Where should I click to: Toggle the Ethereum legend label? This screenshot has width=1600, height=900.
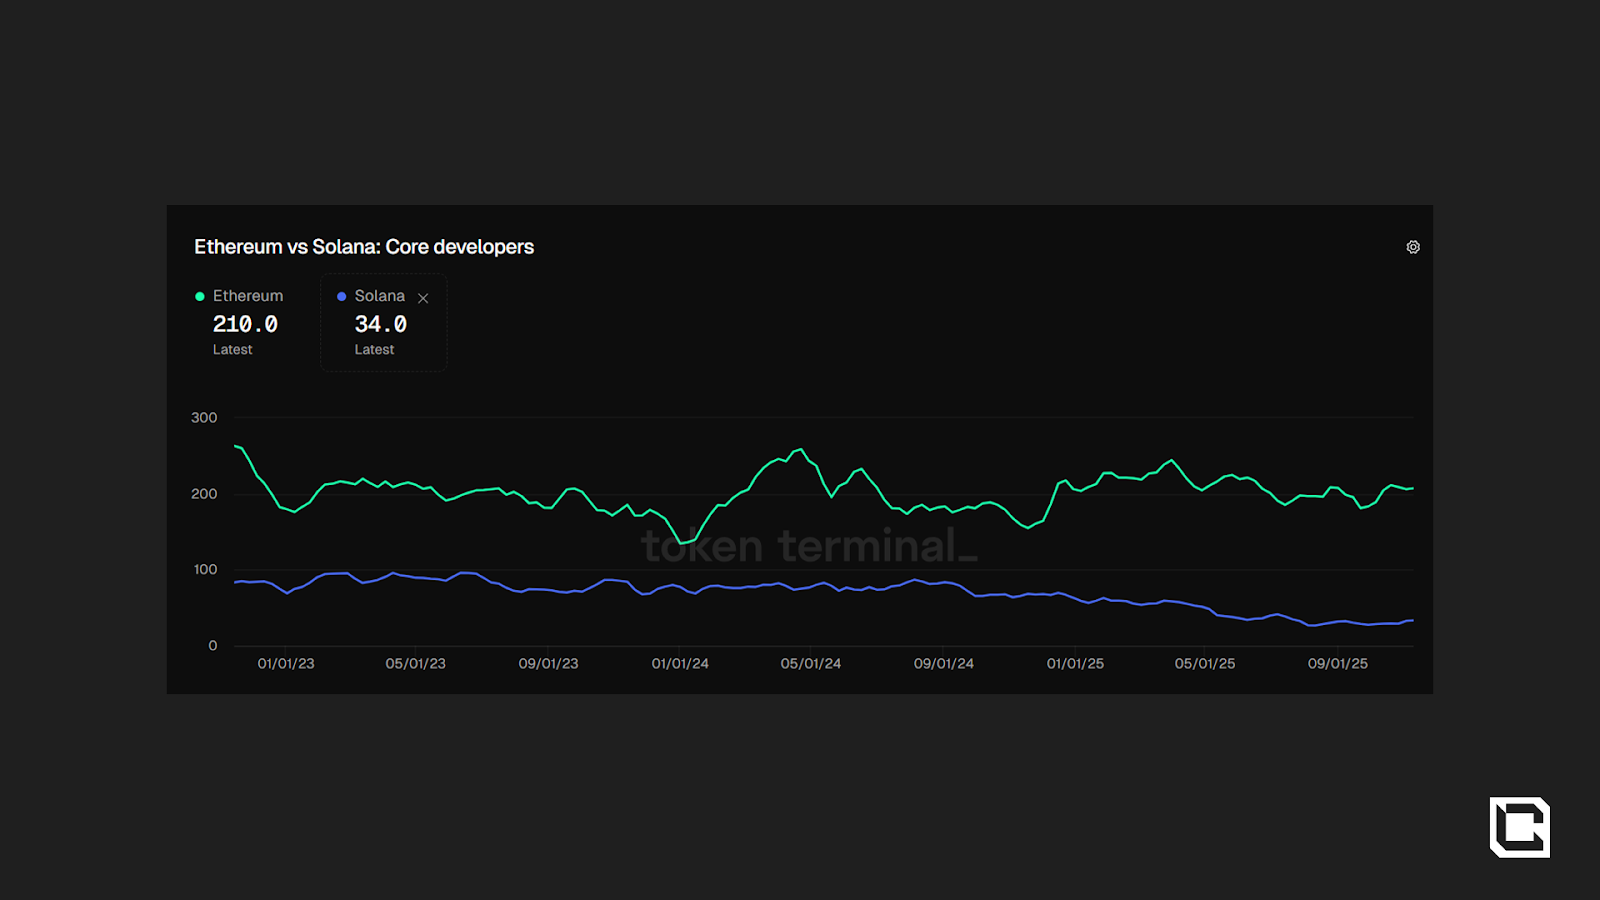248,296
